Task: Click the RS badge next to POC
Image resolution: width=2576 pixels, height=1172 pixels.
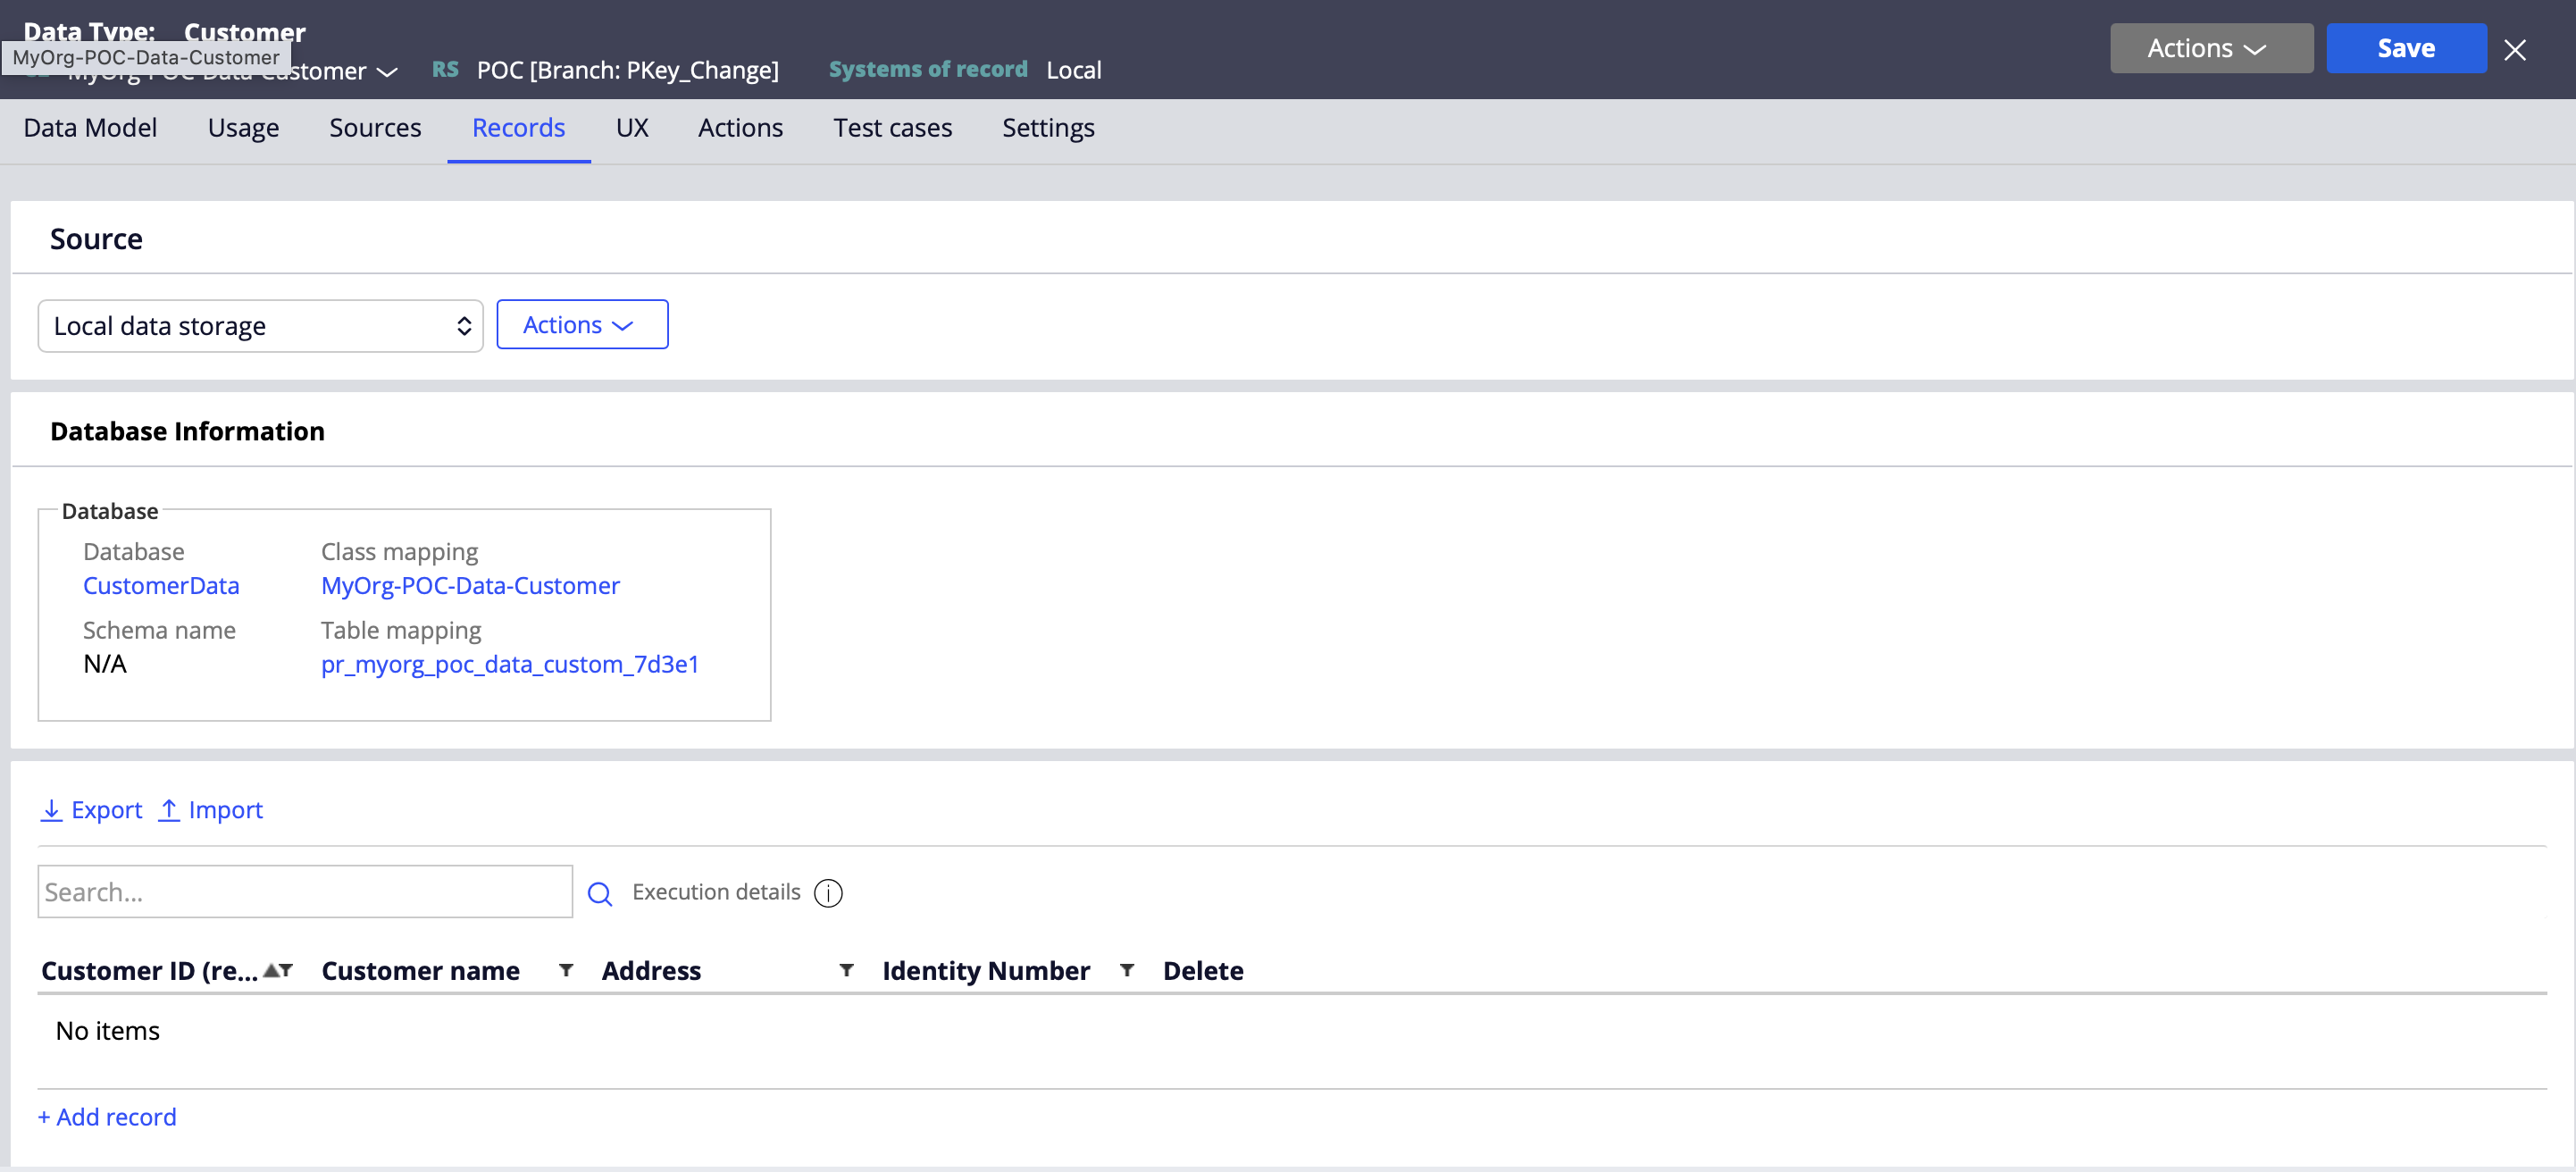Action: tap(445, 69)
